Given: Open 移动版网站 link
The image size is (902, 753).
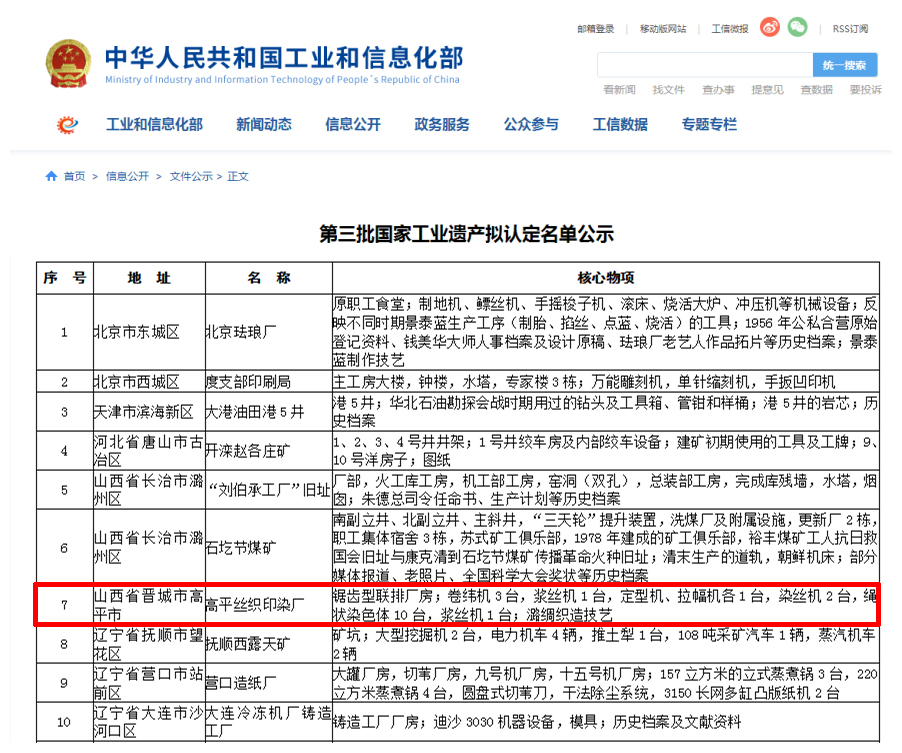Looking at the screenshot, I should (x=663, y=29).
